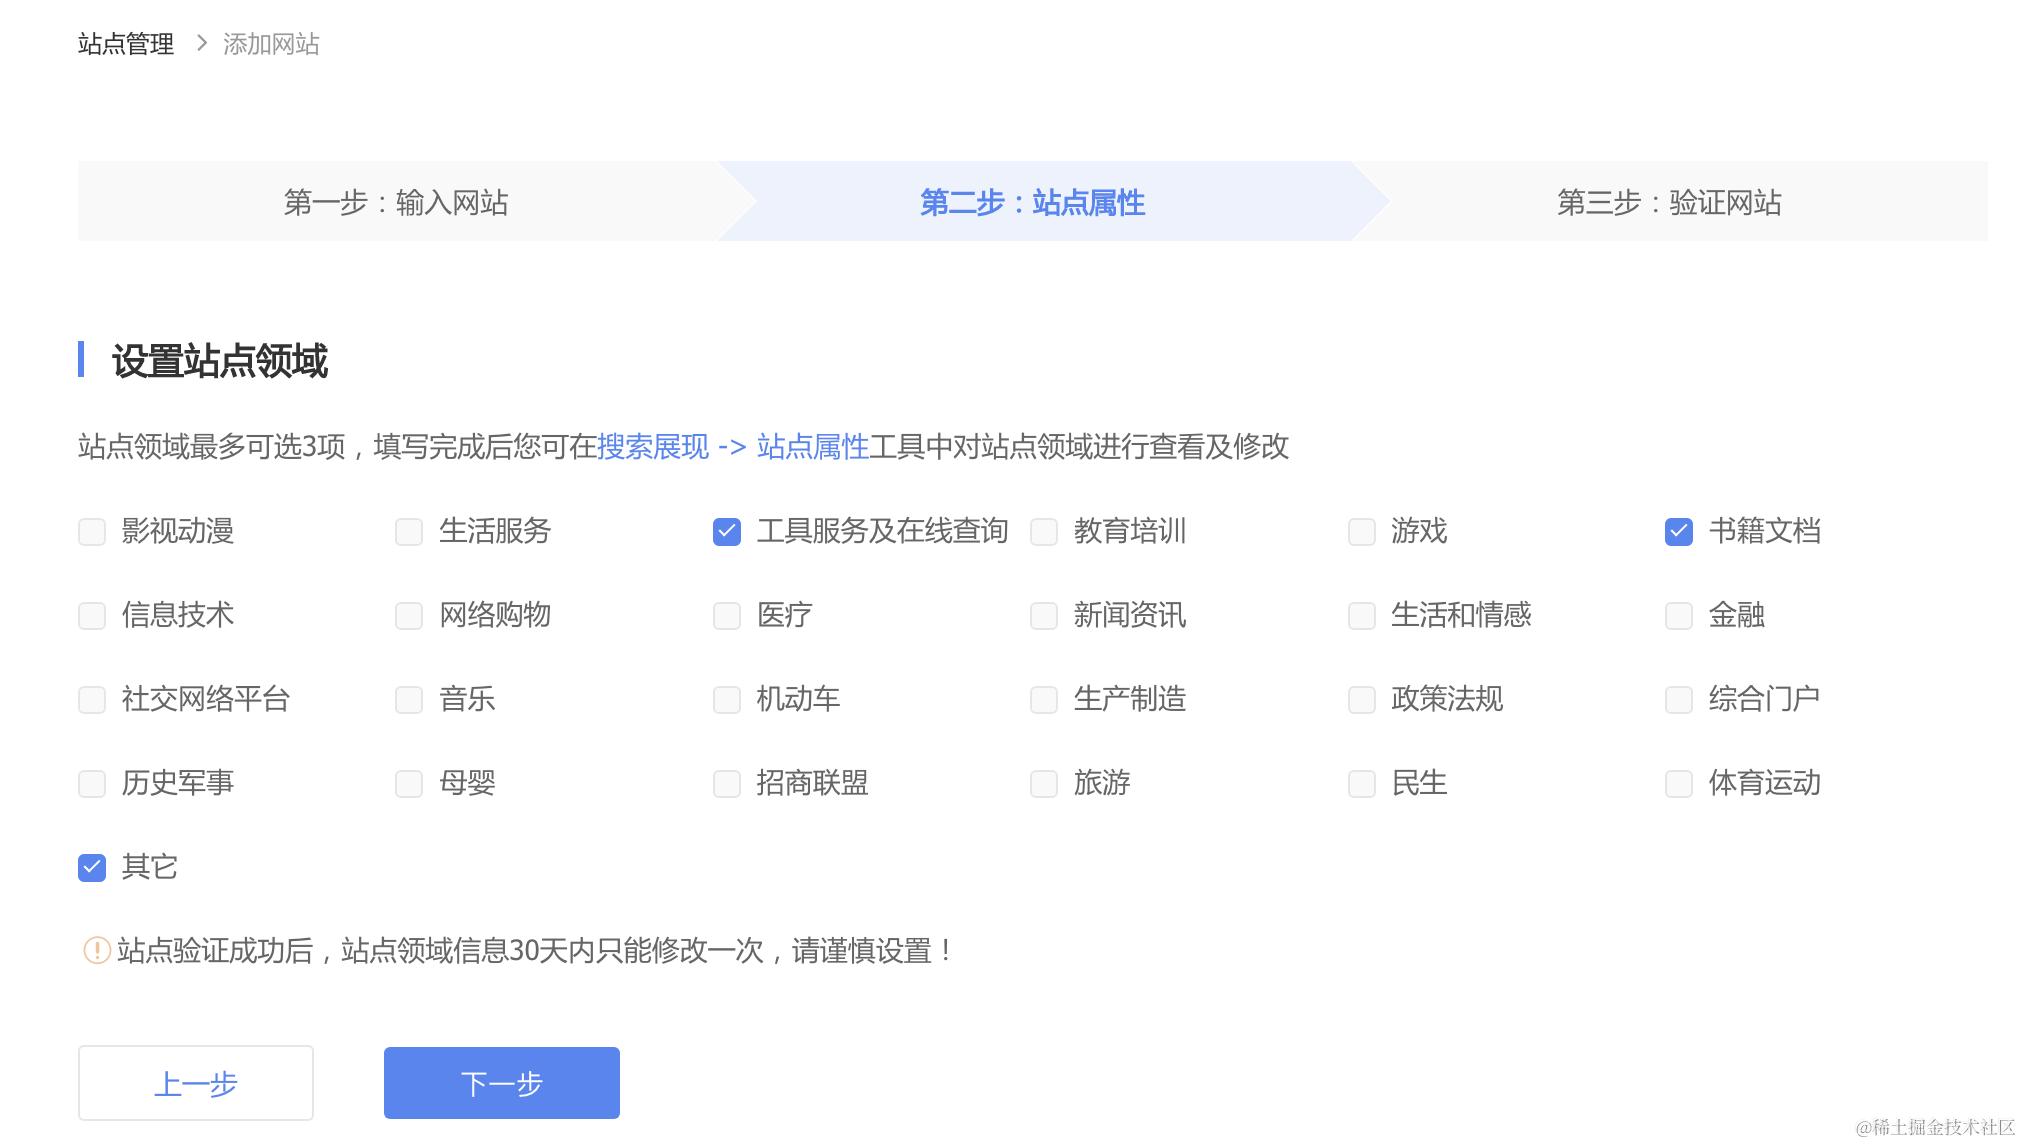Screen dimensions: 2022x1144
Task: Tick the 游戏 checkbox
Action: (1362, 532)
